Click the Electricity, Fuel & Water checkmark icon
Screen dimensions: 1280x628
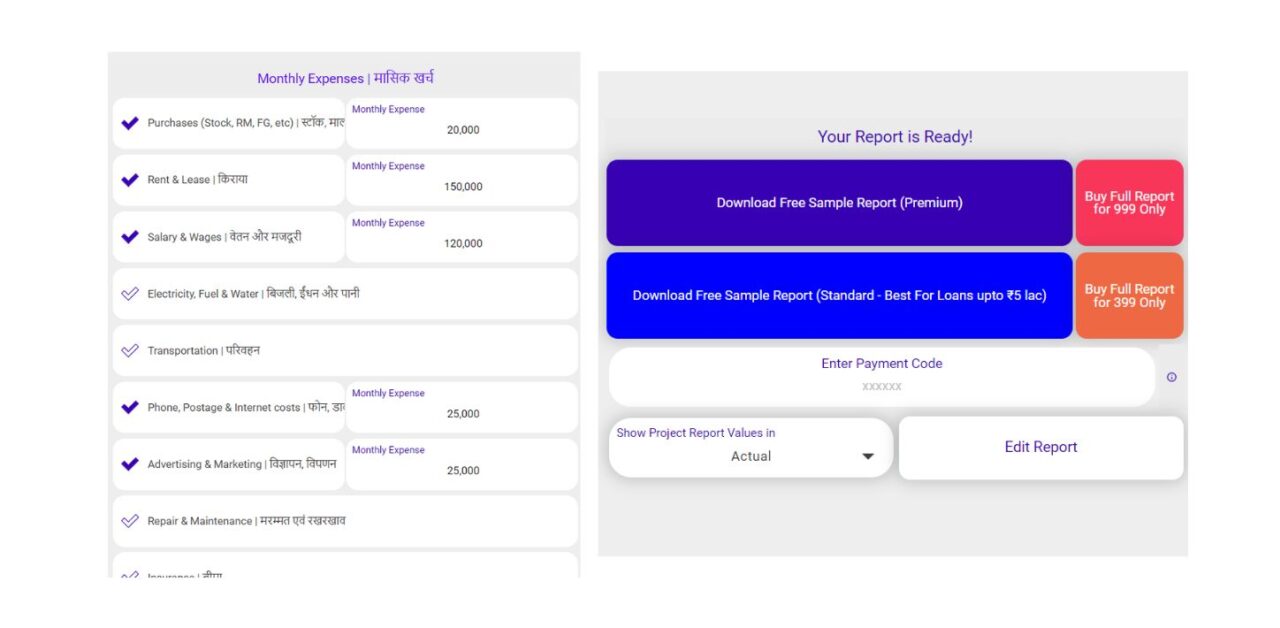(x=129, y=293)
